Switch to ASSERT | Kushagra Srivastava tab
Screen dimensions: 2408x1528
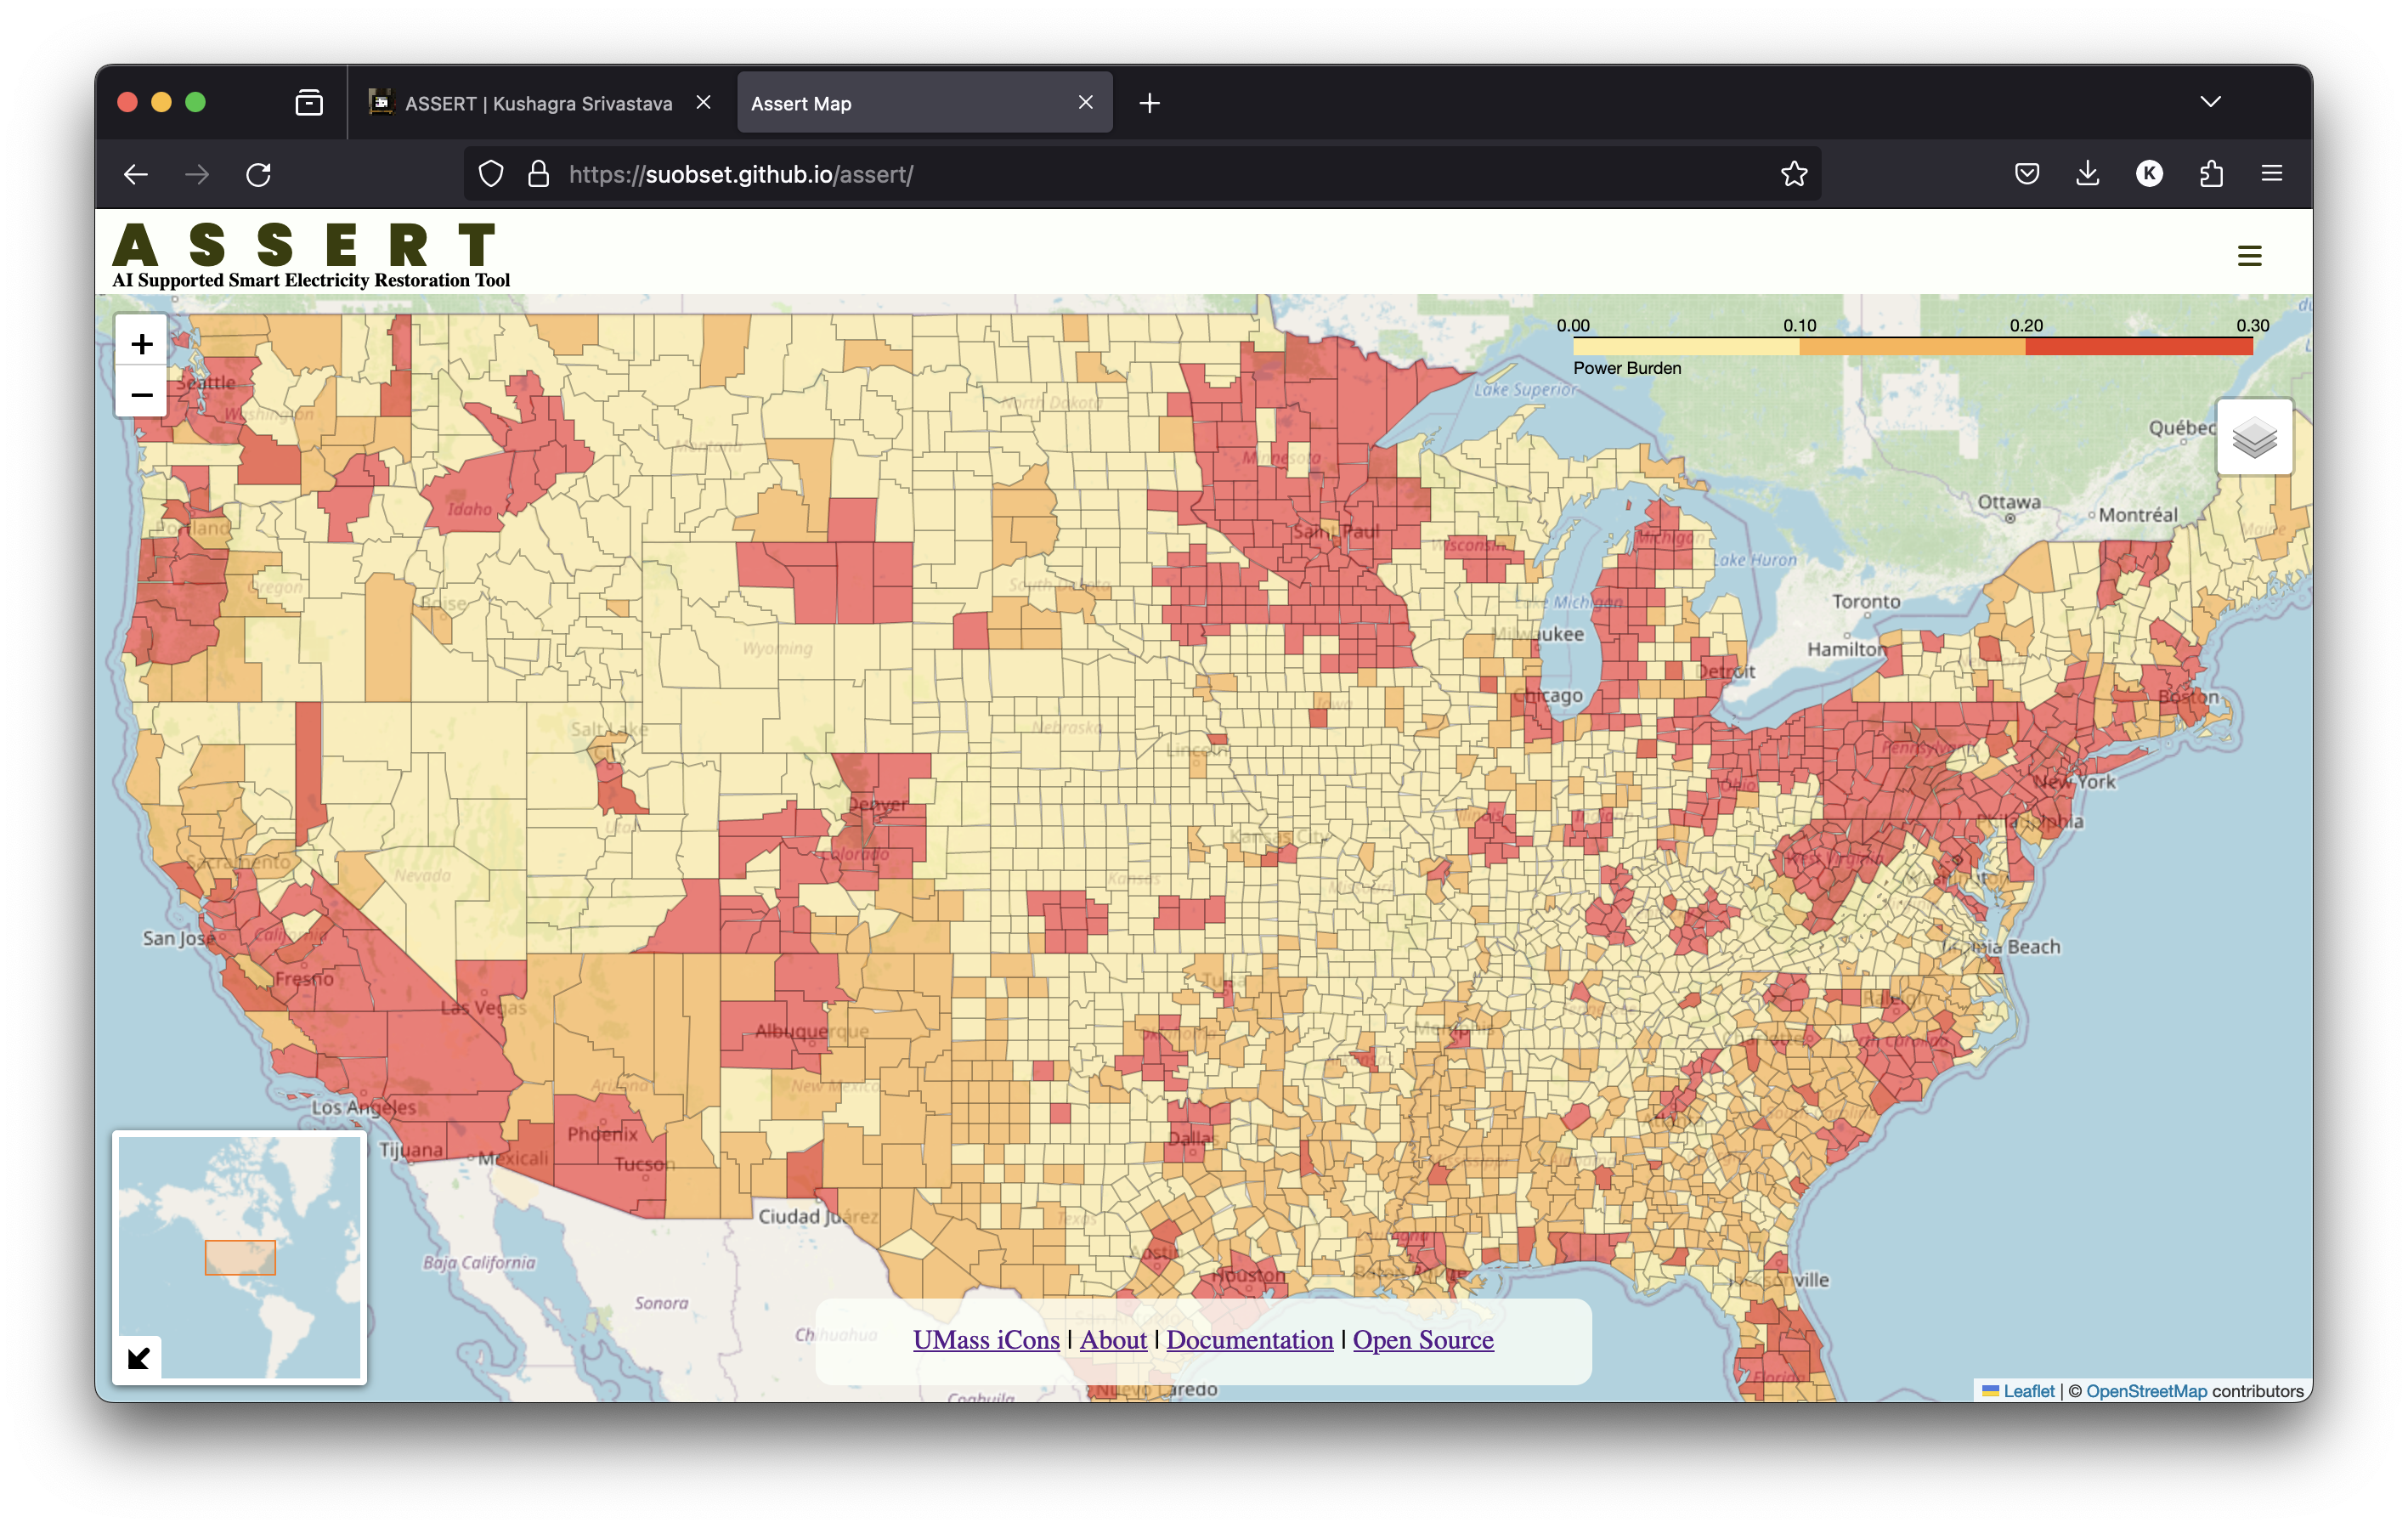click(x=537, y=103)
